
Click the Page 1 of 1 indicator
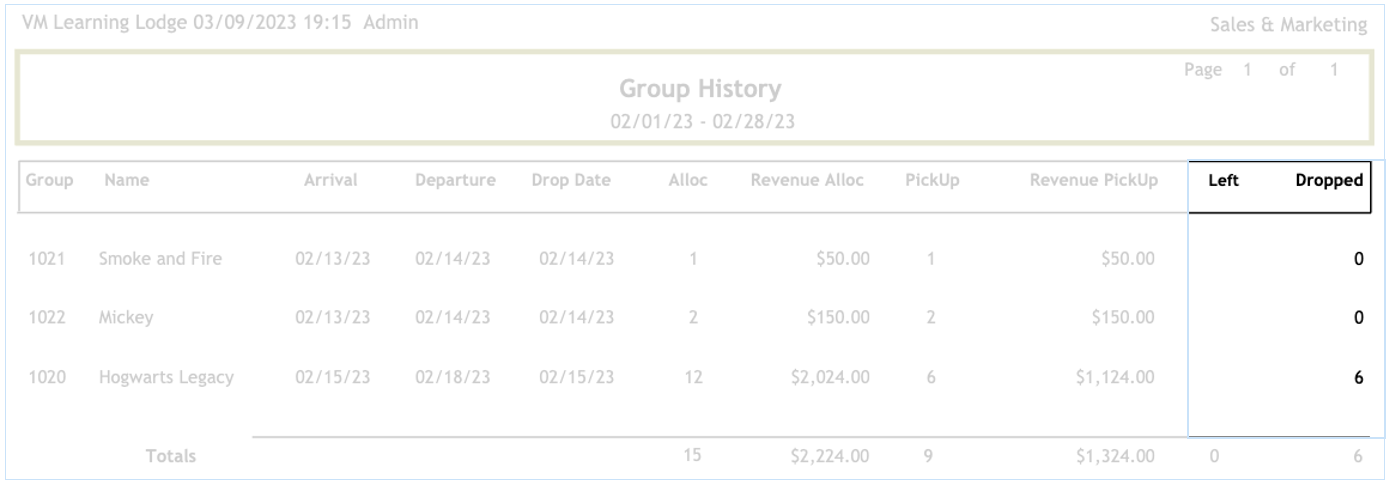click(x=1266, y=72)
